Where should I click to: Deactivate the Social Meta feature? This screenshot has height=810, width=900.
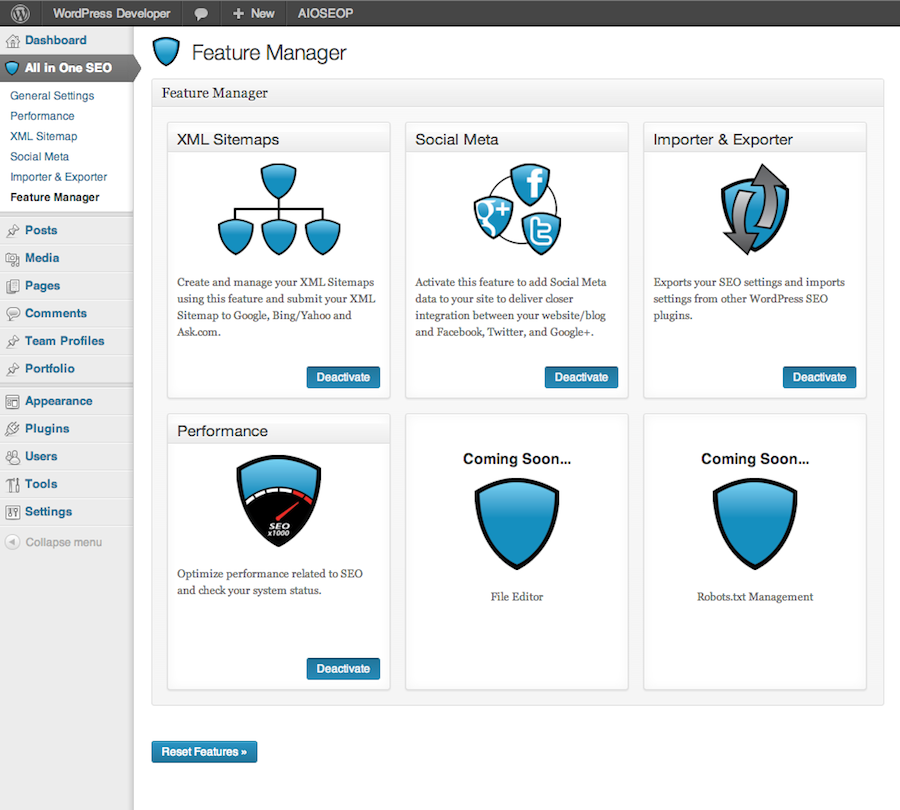click(581, 377)
